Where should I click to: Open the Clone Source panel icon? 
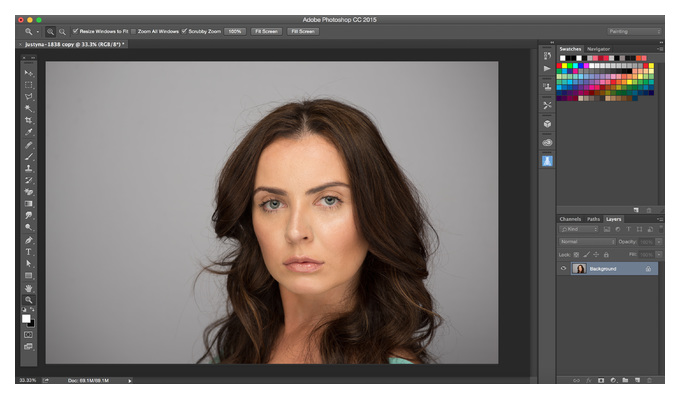(x=547, y=87)
